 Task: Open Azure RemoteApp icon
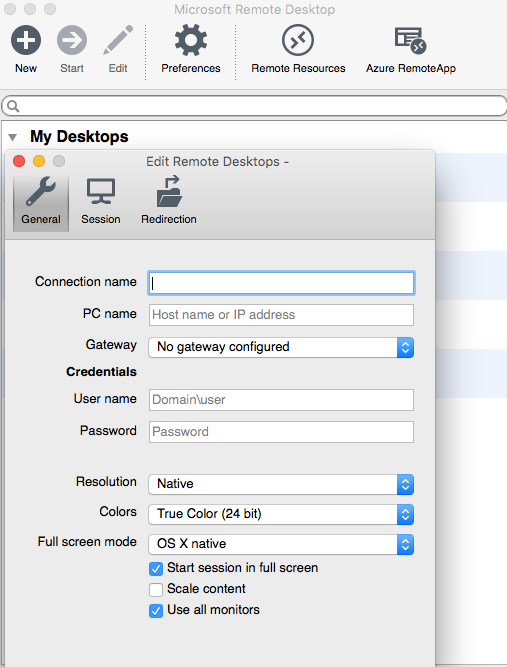pos(410,40)
